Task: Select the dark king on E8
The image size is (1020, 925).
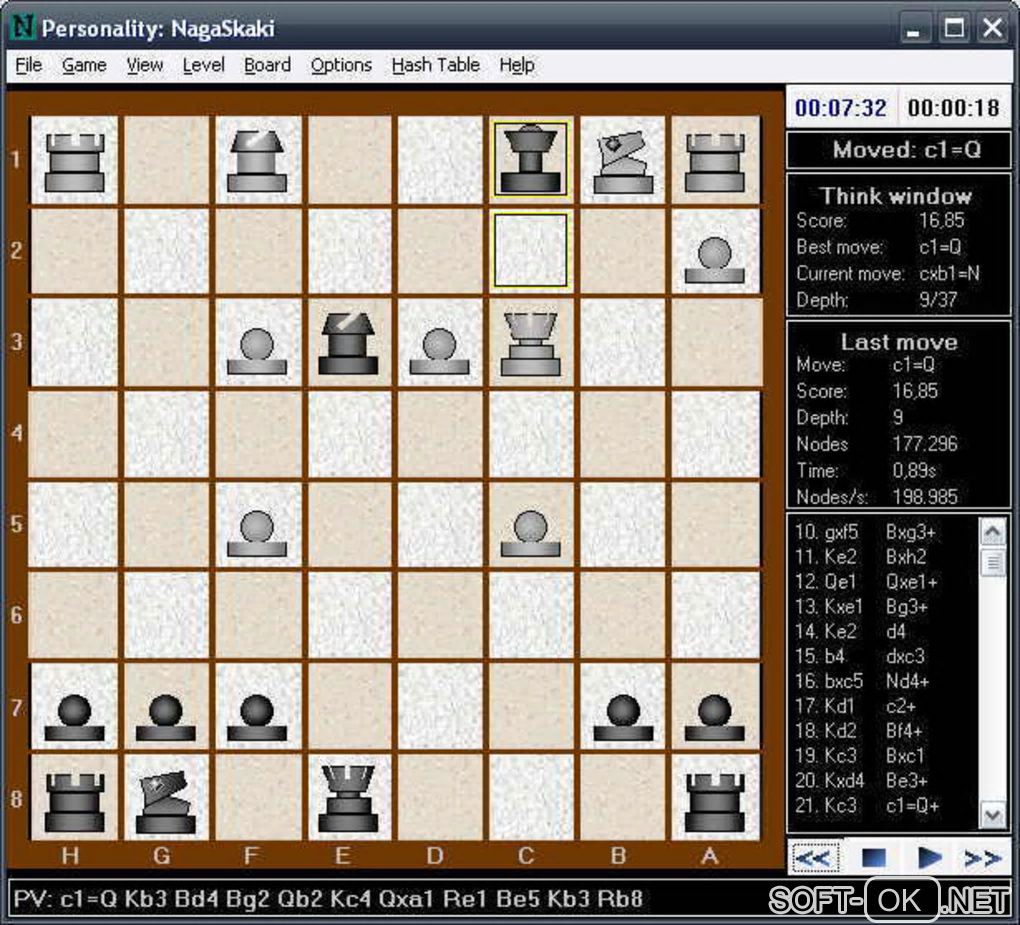Action: point(348,799)
